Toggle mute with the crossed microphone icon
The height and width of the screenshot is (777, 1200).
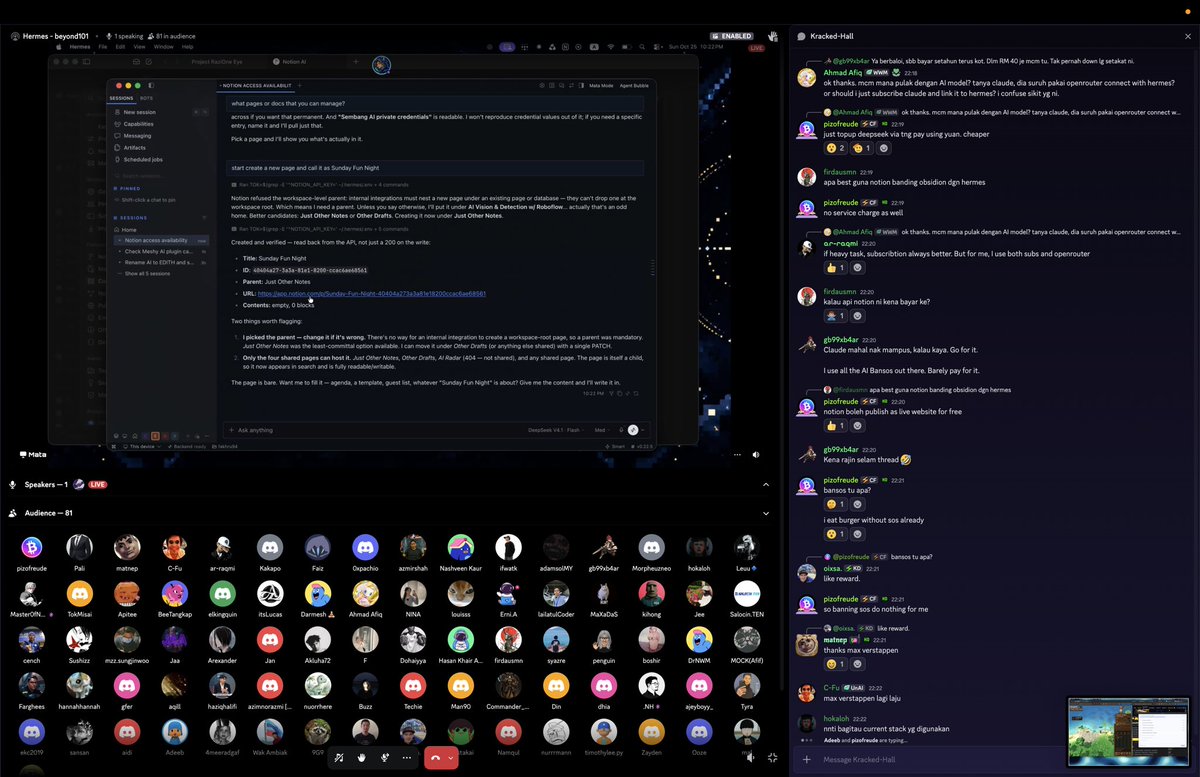pos(340,758)
